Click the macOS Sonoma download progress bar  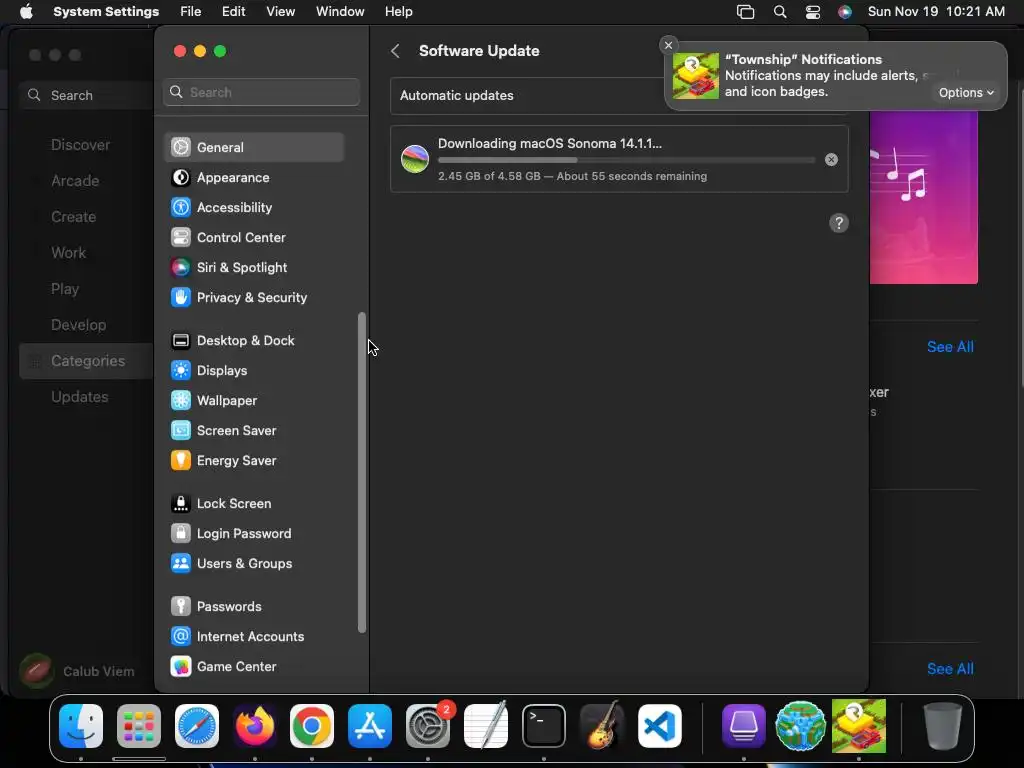[626, 160]
